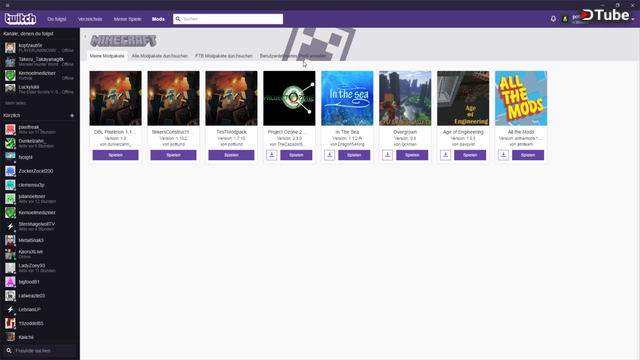640x360 pixels.
Task: Download the In The Sea modpack
Action: (330, 155)
